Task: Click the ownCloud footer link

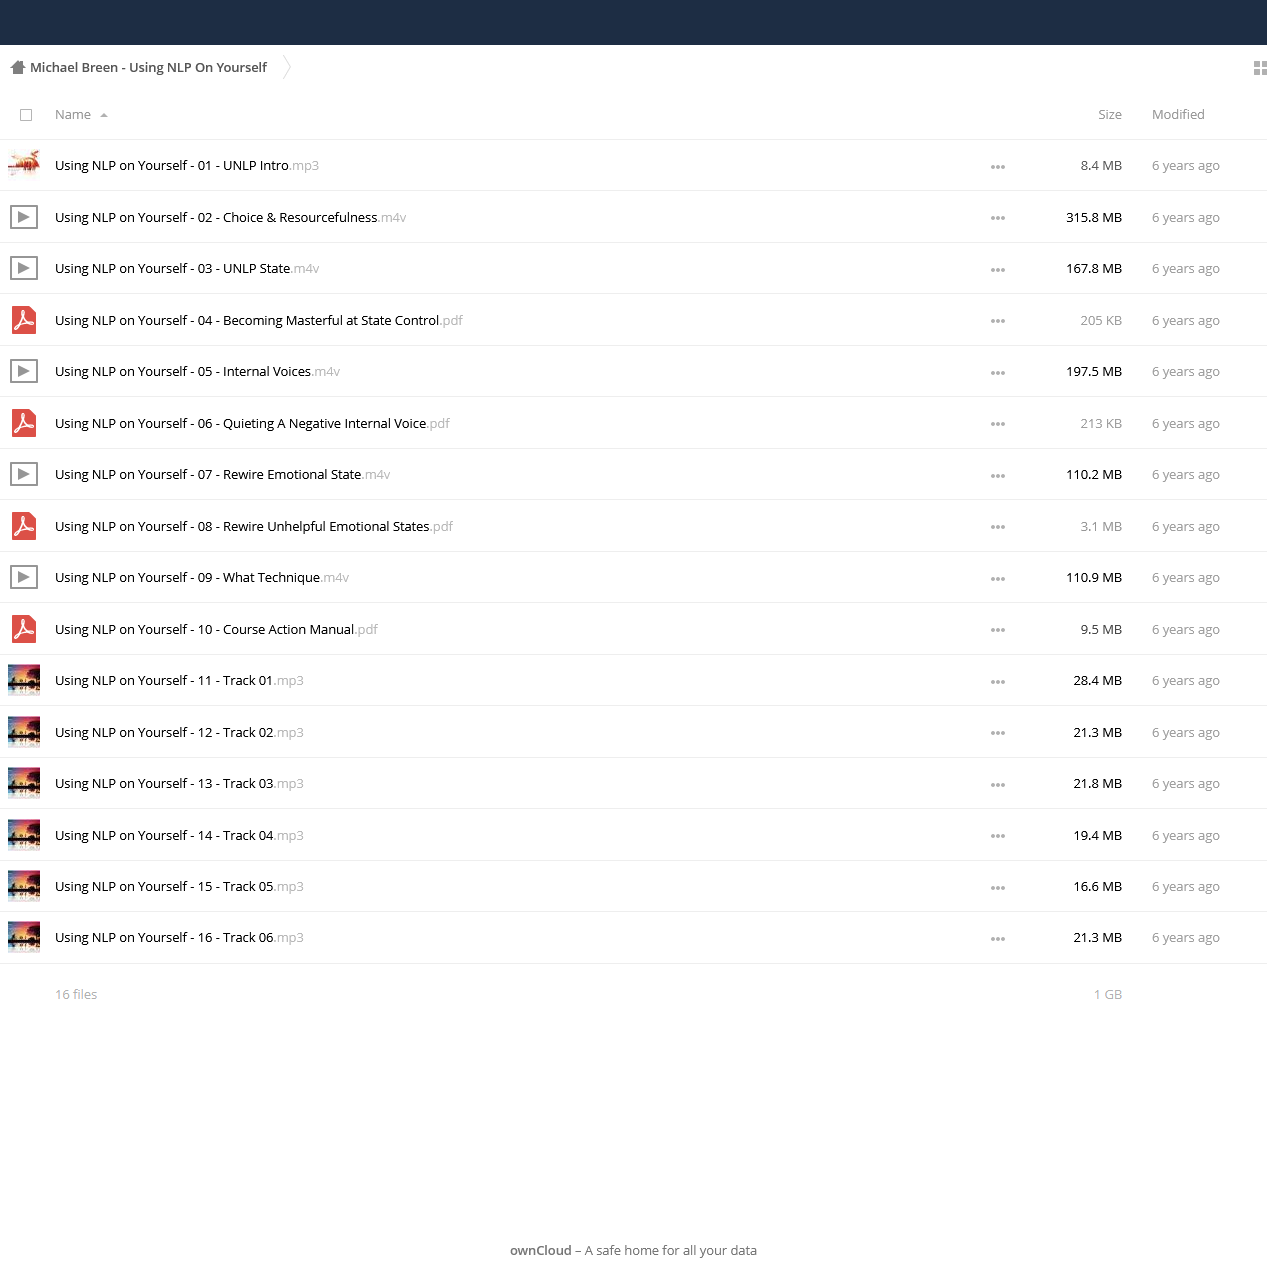Action: [x=541, y=1251]
